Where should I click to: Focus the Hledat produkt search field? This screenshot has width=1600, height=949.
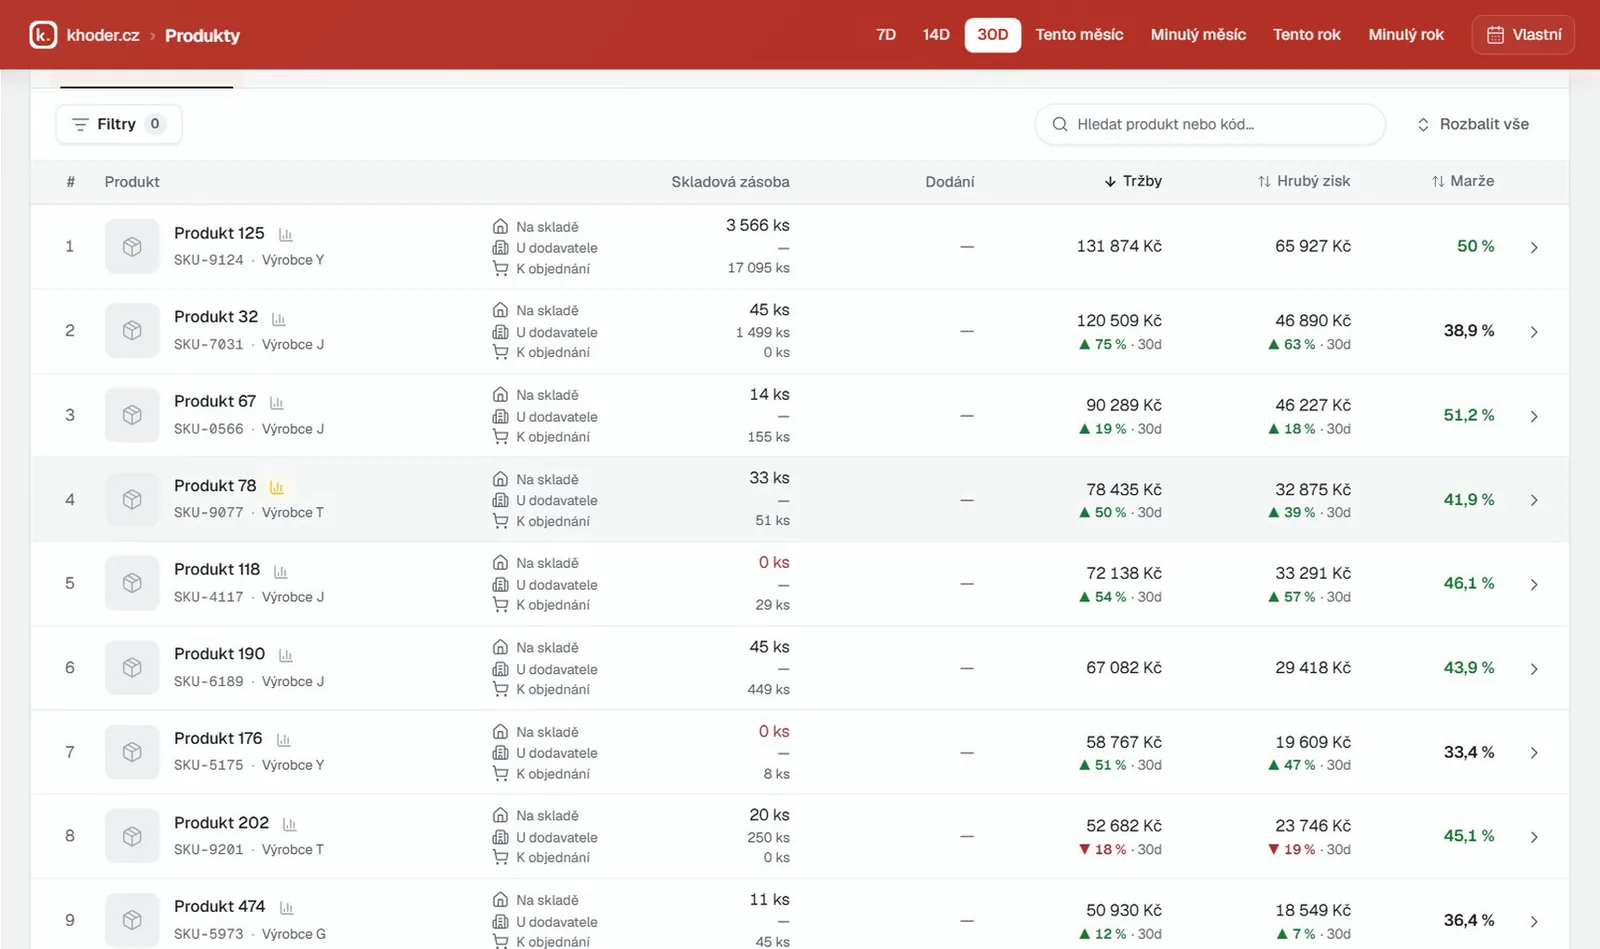click(x=1210, y=124)
